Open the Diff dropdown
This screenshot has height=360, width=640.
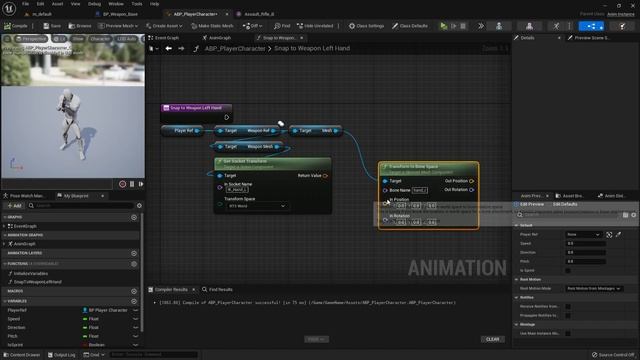(252, 26)
